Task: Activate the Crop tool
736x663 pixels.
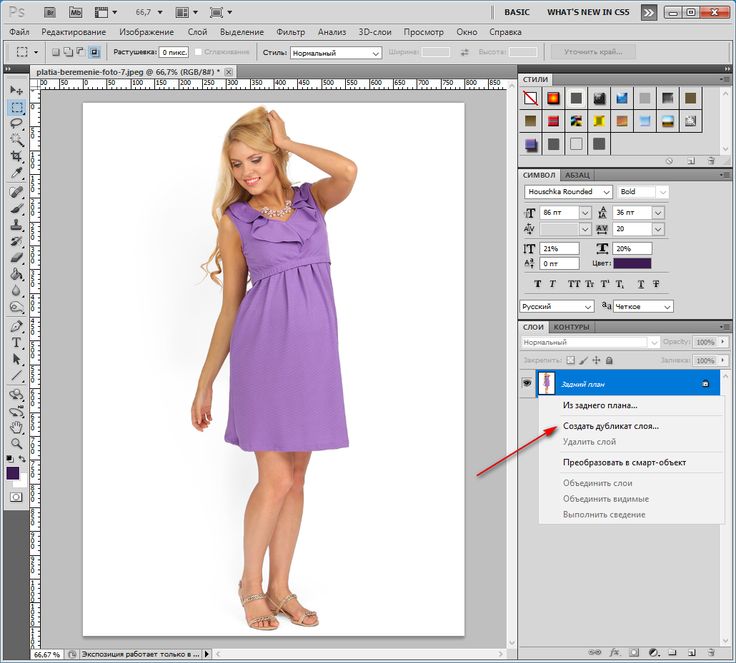Action: pyautogui.click(x=17, y=157)
